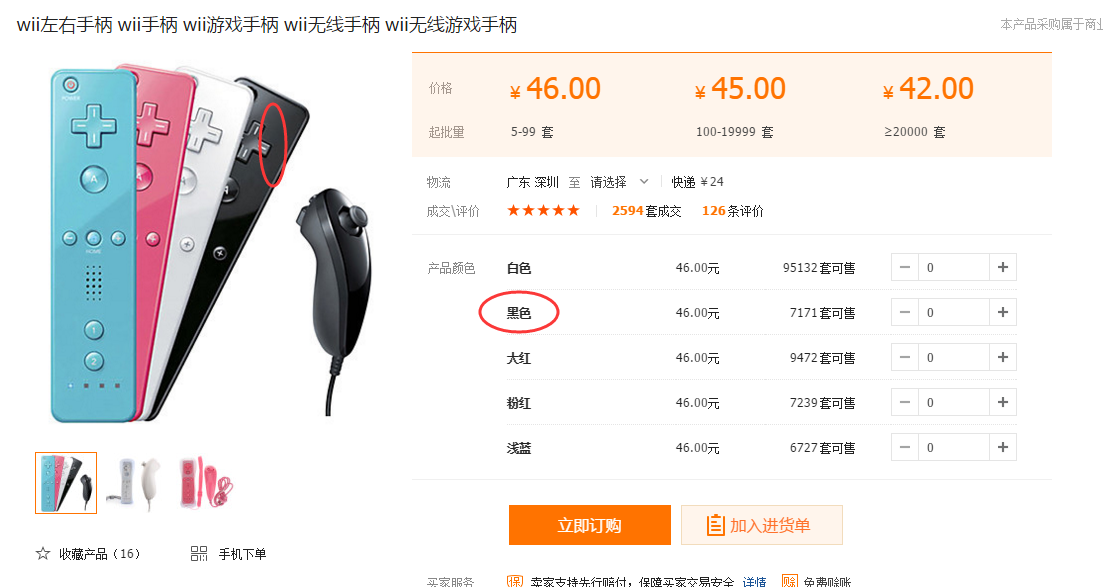
Task: Open QR code icon for 手机下单
Action: 199,554
